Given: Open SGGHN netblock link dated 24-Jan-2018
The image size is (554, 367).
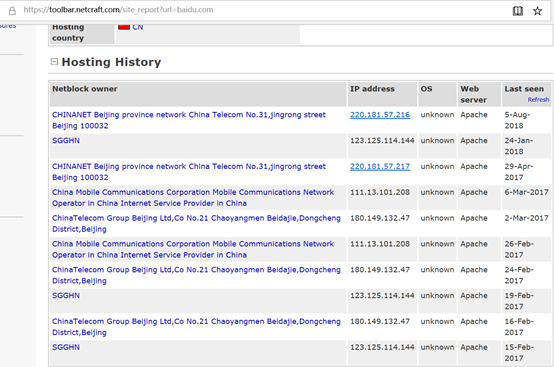Looking at the screenshot, I should pos(66,141).
